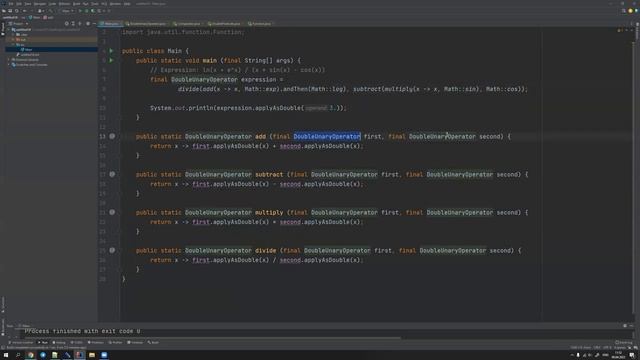Open the Navigate menu

(40, 4)
